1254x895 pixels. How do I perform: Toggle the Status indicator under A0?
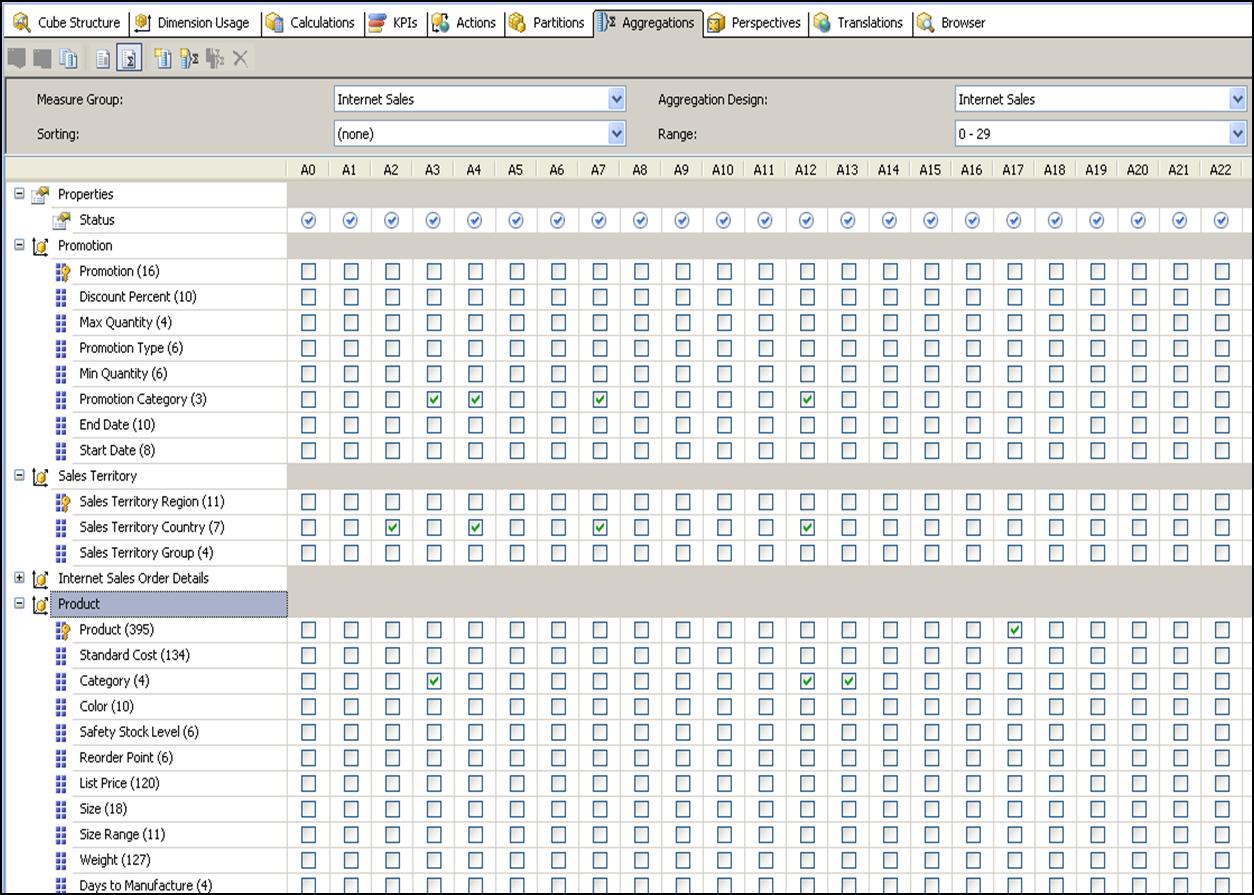tap(308, 220)
